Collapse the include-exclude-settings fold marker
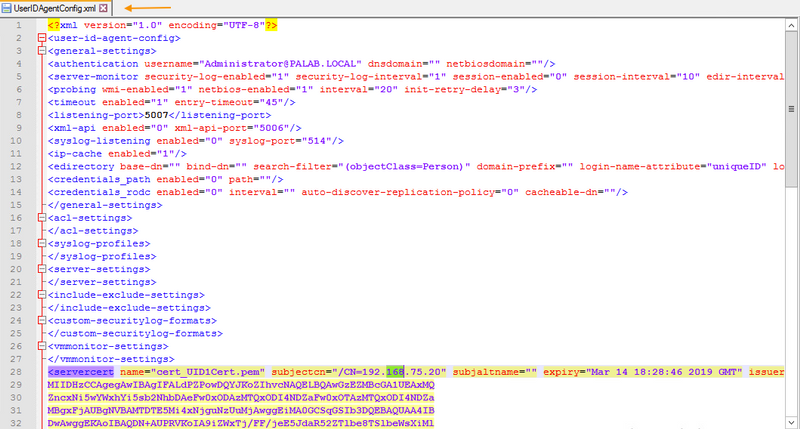800x429 pixels. [x=42, y=295]
